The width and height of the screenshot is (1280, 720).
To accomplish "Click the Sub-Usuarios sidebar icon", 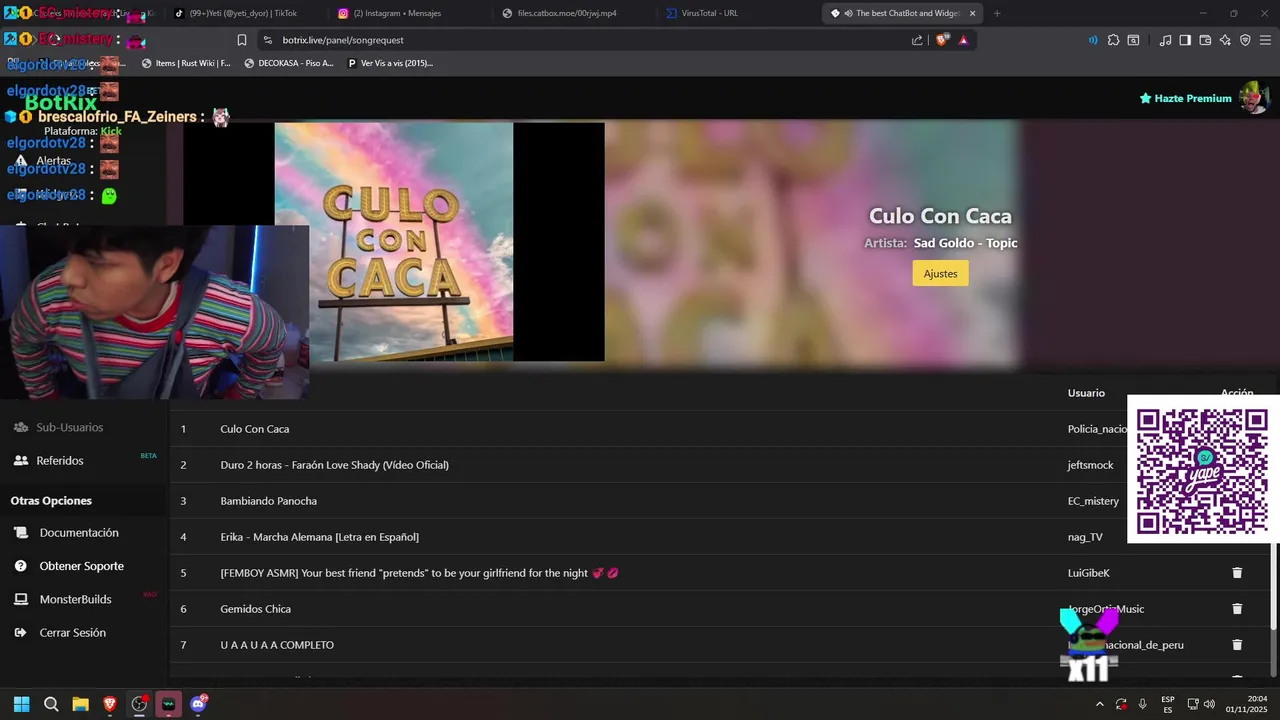I will pyautogui.click(x=20, y=427).
